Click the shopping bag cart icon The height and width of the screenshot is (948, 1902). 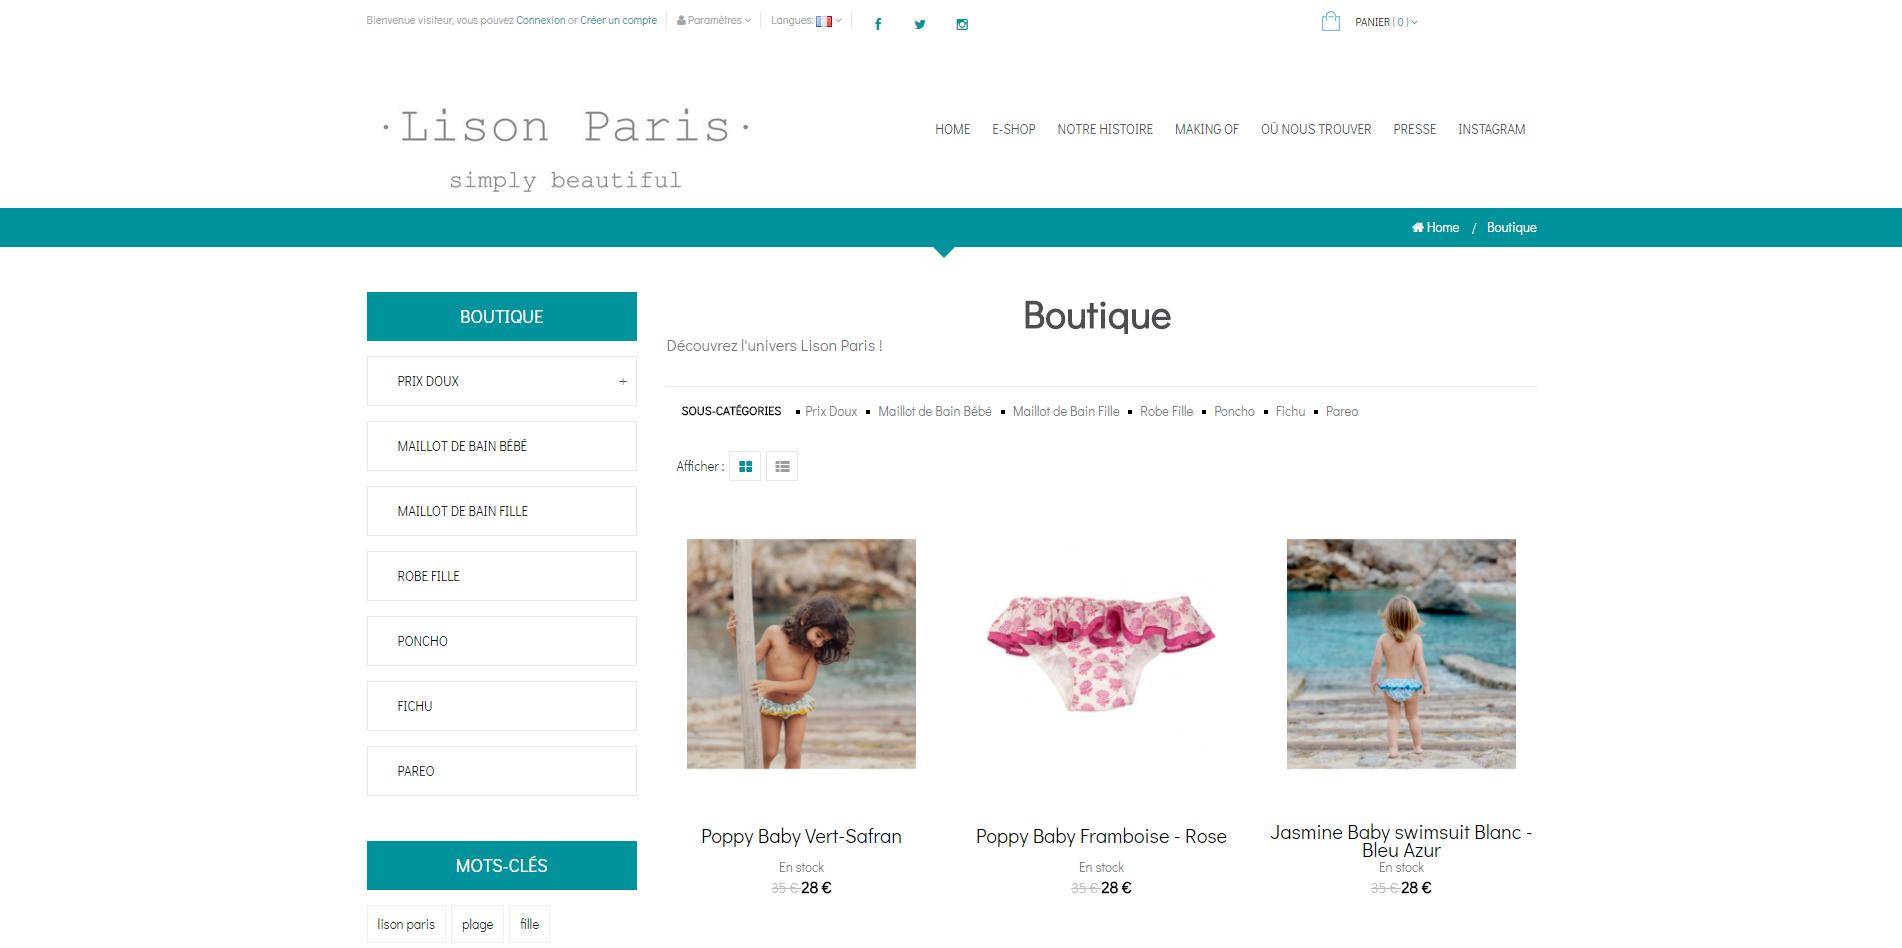click(x=1330, y=21)
